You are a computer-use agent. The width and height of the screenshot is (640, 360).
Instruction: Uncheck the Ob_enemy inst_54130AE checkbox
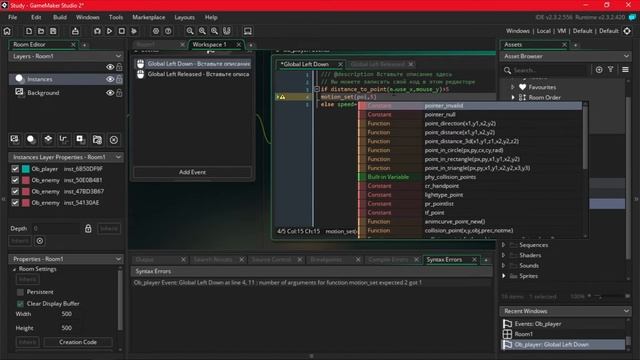(x=15, y=203)
